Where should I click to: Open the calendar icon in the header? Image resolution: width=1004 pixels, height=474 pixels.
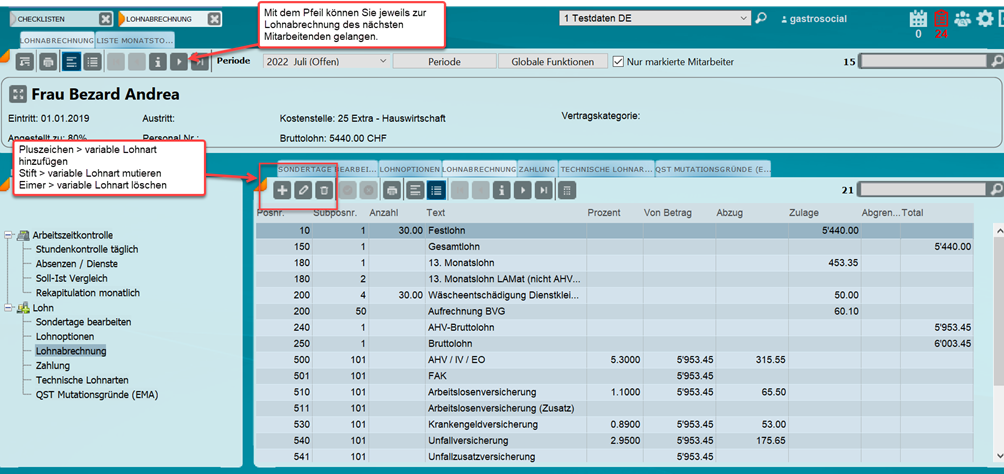917,18
